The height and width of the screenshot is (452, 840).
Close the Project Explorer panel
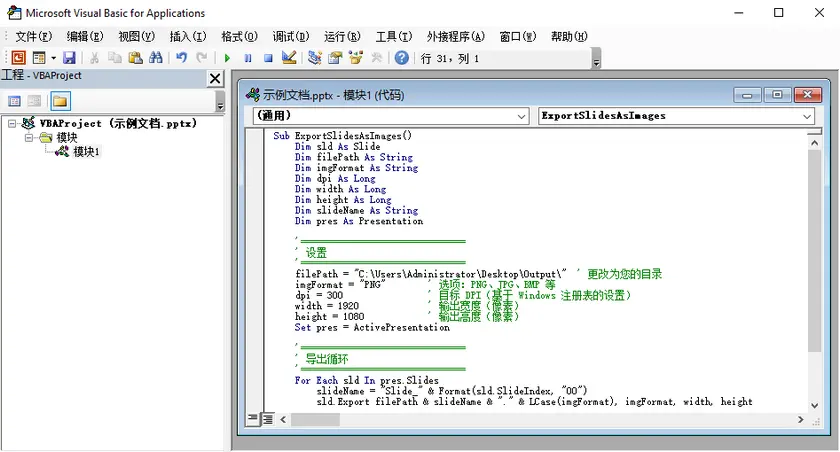215,78
